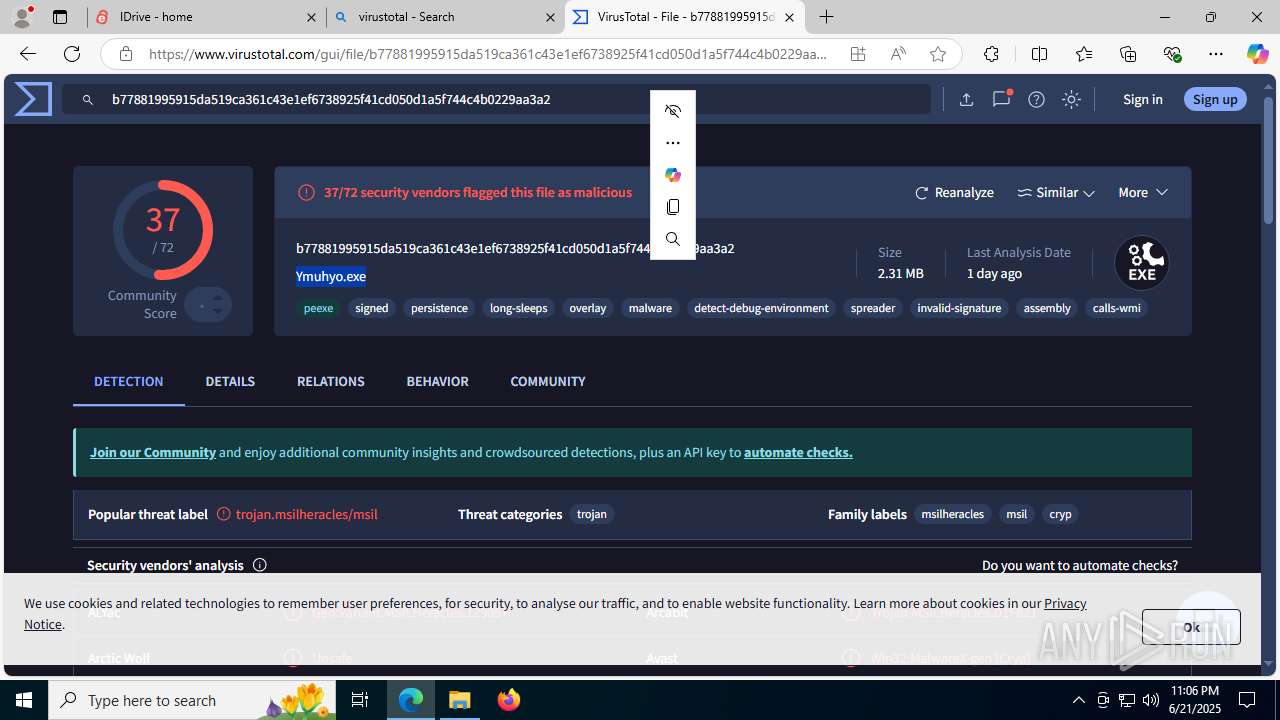Open Copilot sidebar icon
1280x720 pixels.
click(x=1257, y=54)
